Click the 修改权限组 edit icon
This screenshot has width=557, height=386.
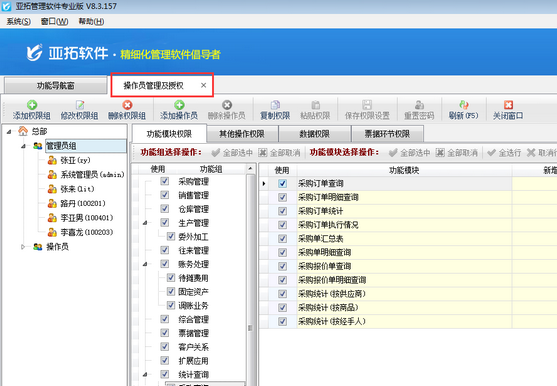[x=80, y=105]
